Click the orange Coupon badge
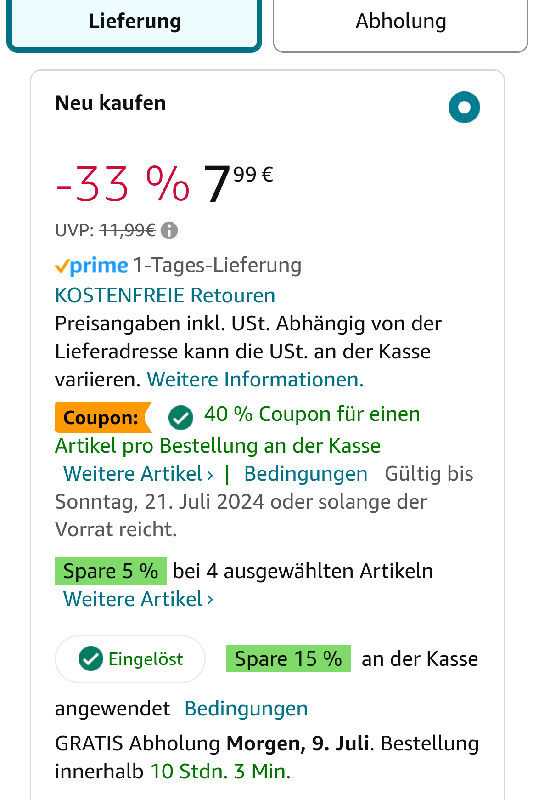 click(x=103, y=417)
